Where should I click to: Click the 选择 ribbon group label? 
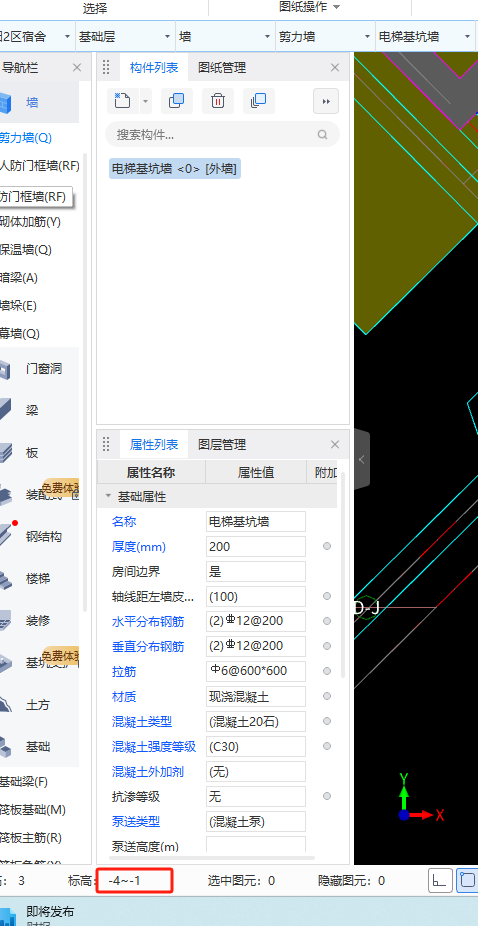pos(95,8)
